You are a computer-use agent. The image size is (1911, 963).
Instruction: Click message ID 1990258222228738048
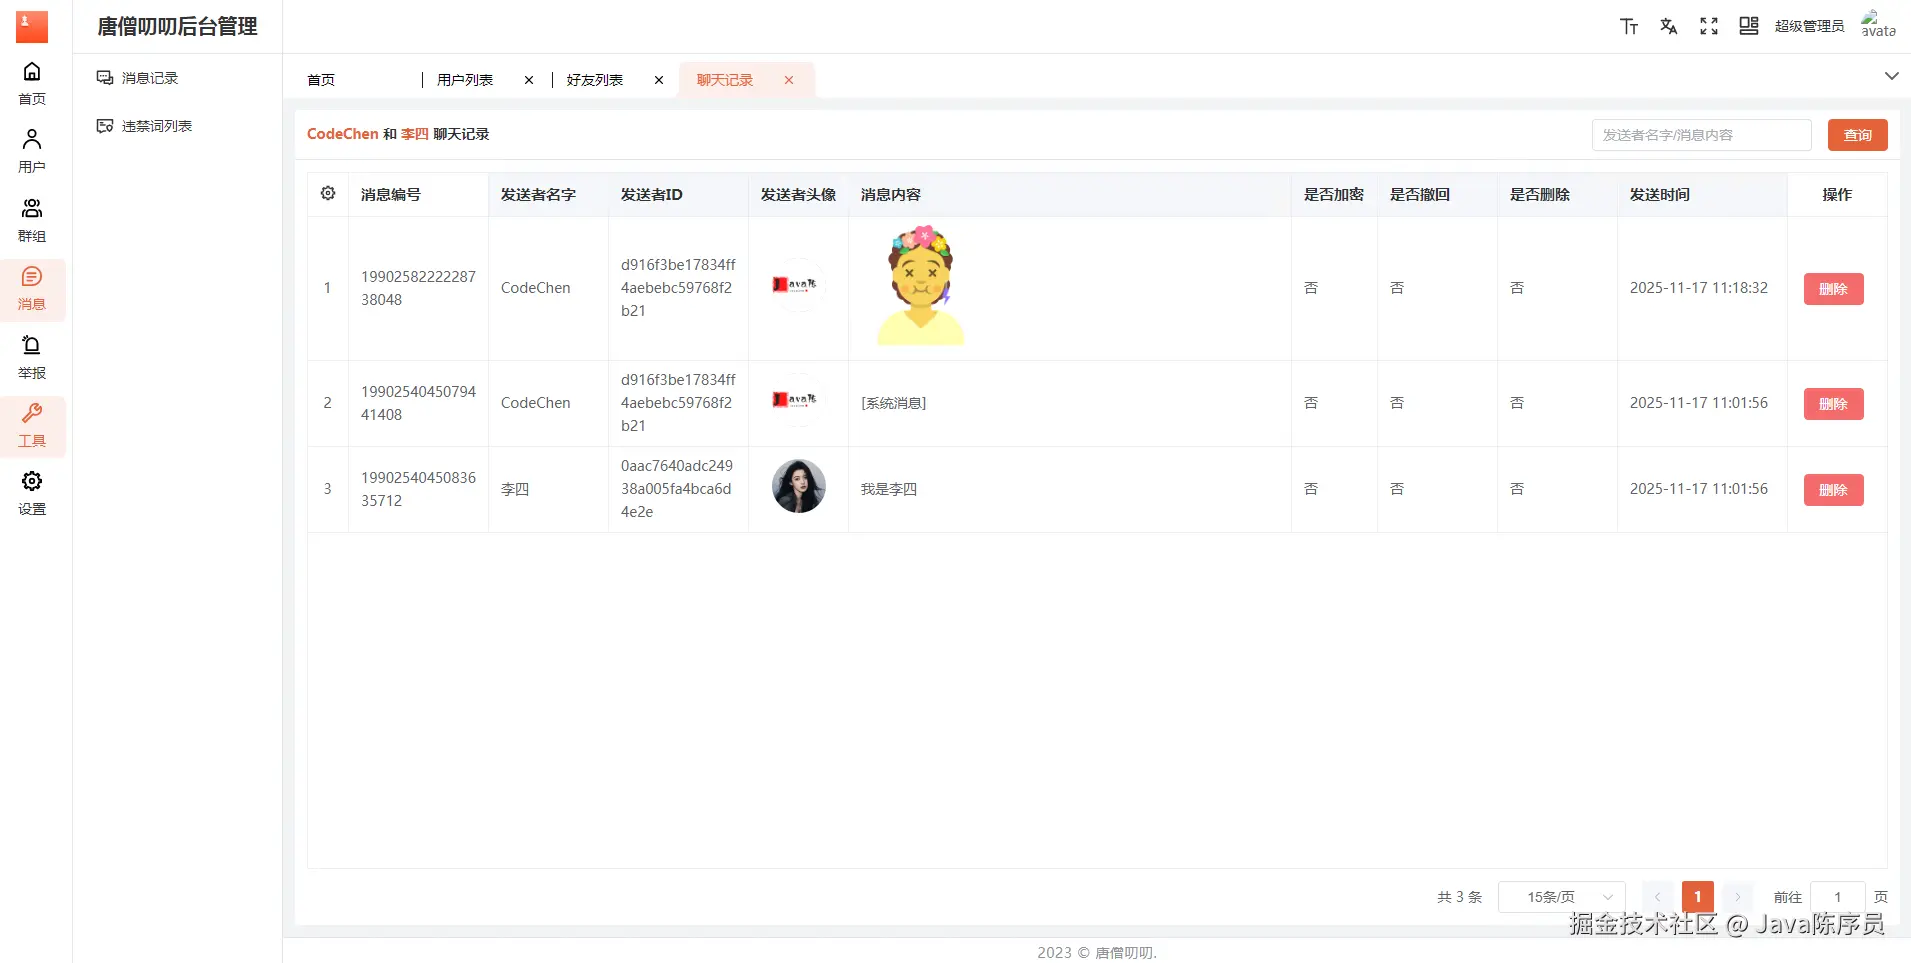(x=418, y=288)
